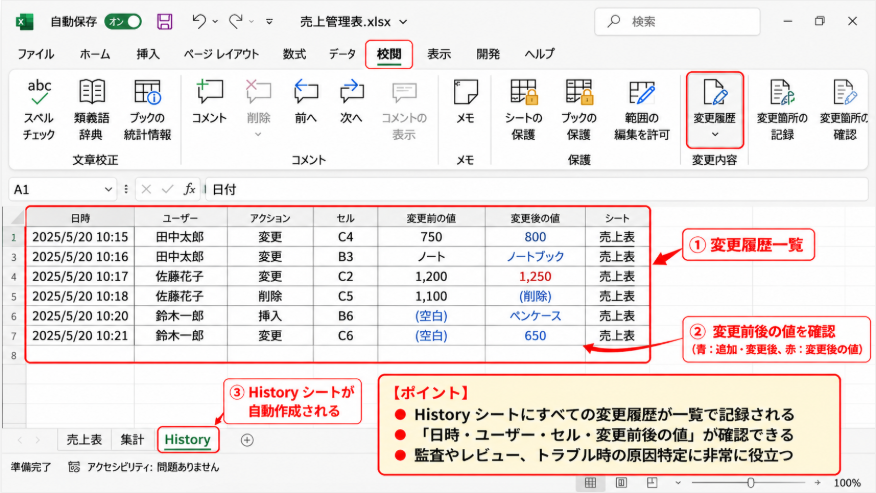This screenshot has height=493, width=876.
Task: Switch to the 表示 tab
Action: point(439,54)
